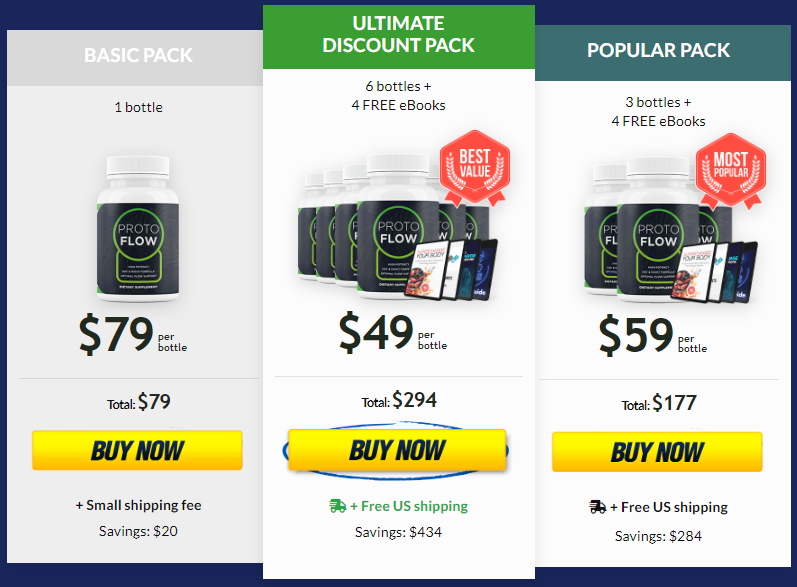Click the single Proto Flow bottle image

(138, 228)
